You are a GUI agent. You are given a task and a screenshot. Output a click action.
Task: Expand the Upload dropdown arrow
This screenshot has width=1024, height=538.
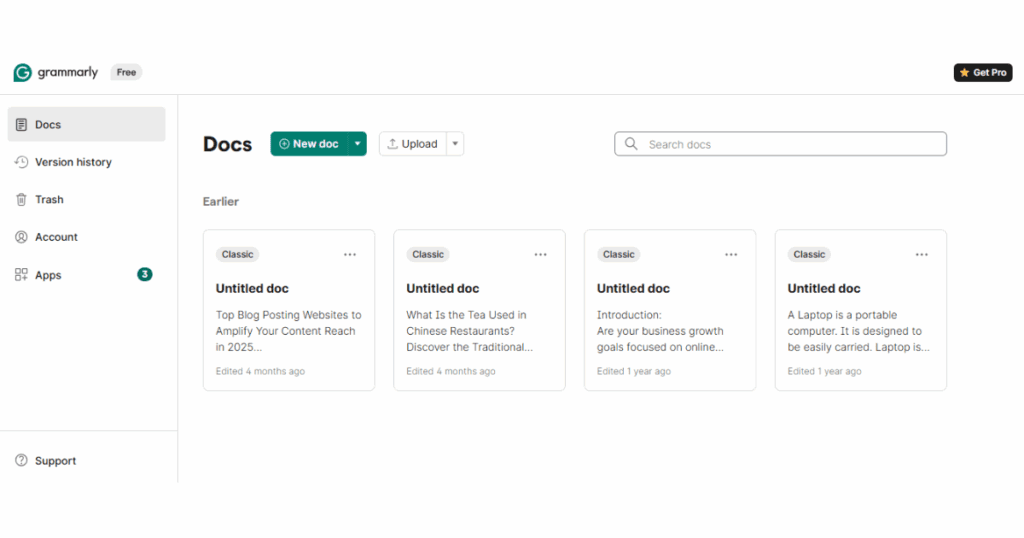point(456,144)
